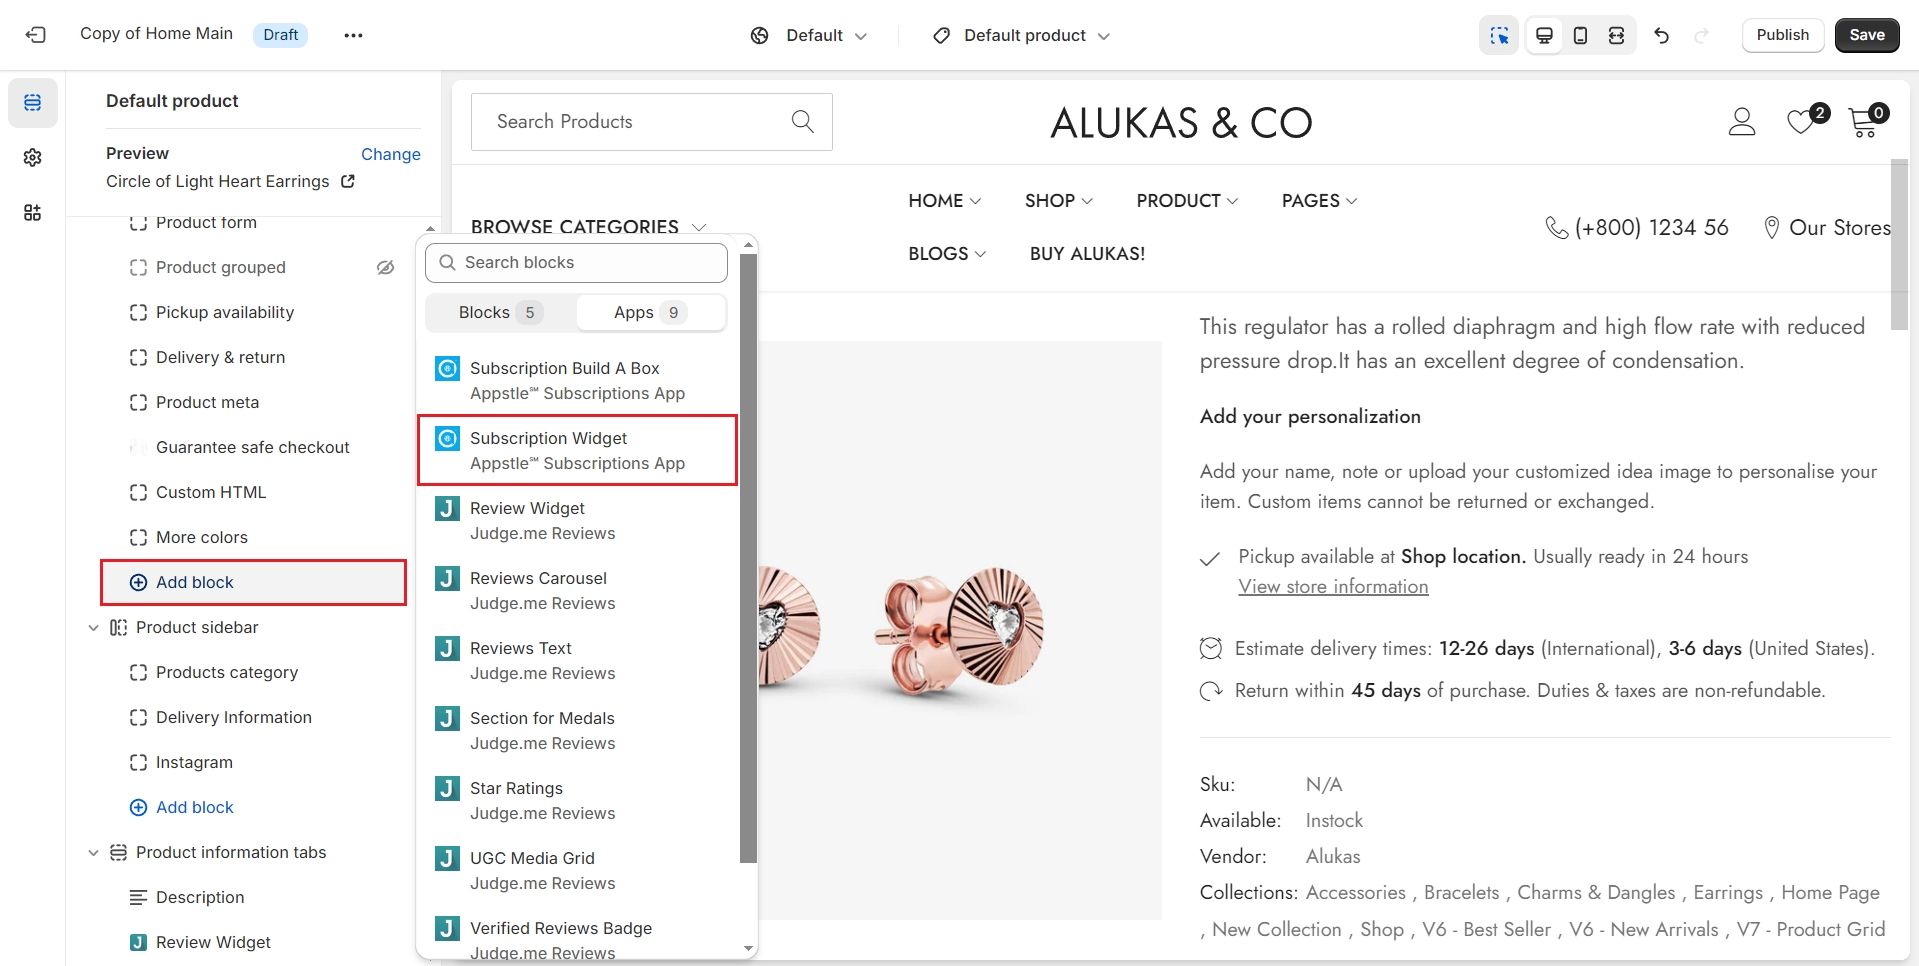Screen dimensions: 1919x966
Task: Open the theme settings gear icon
Action: coord(33,157)
